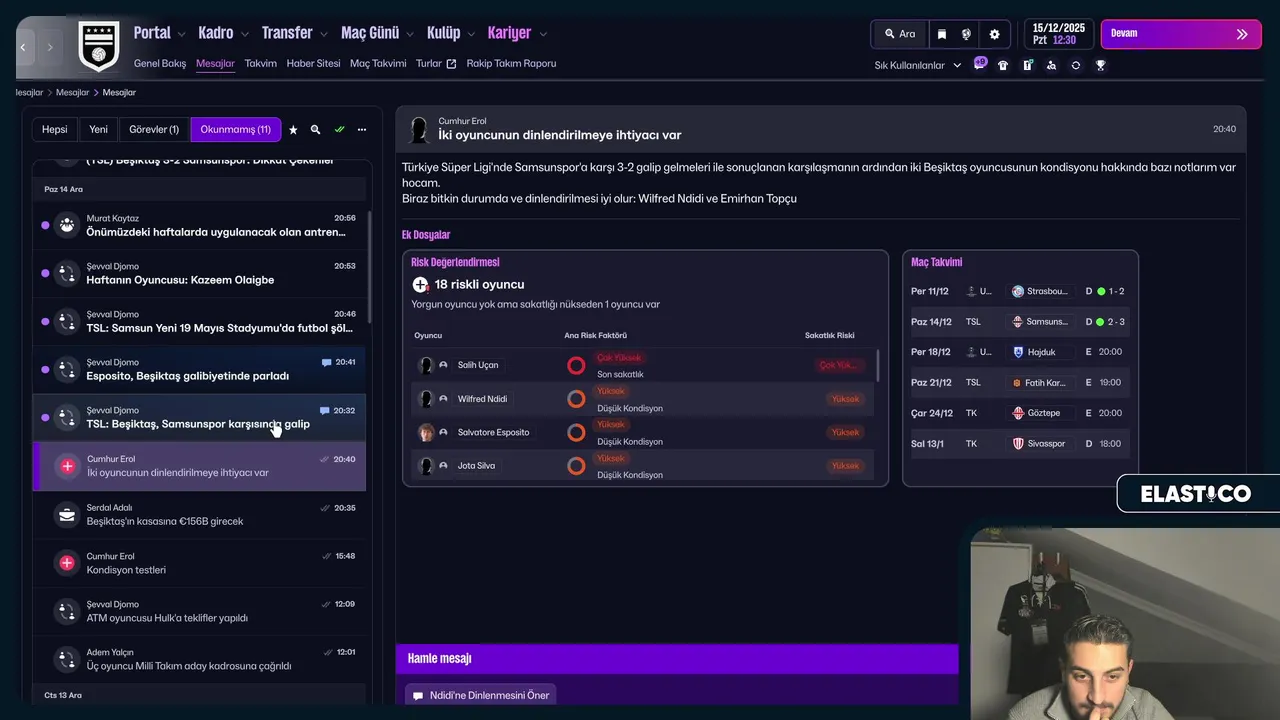Open the settings gear icon

click(994, 34)
